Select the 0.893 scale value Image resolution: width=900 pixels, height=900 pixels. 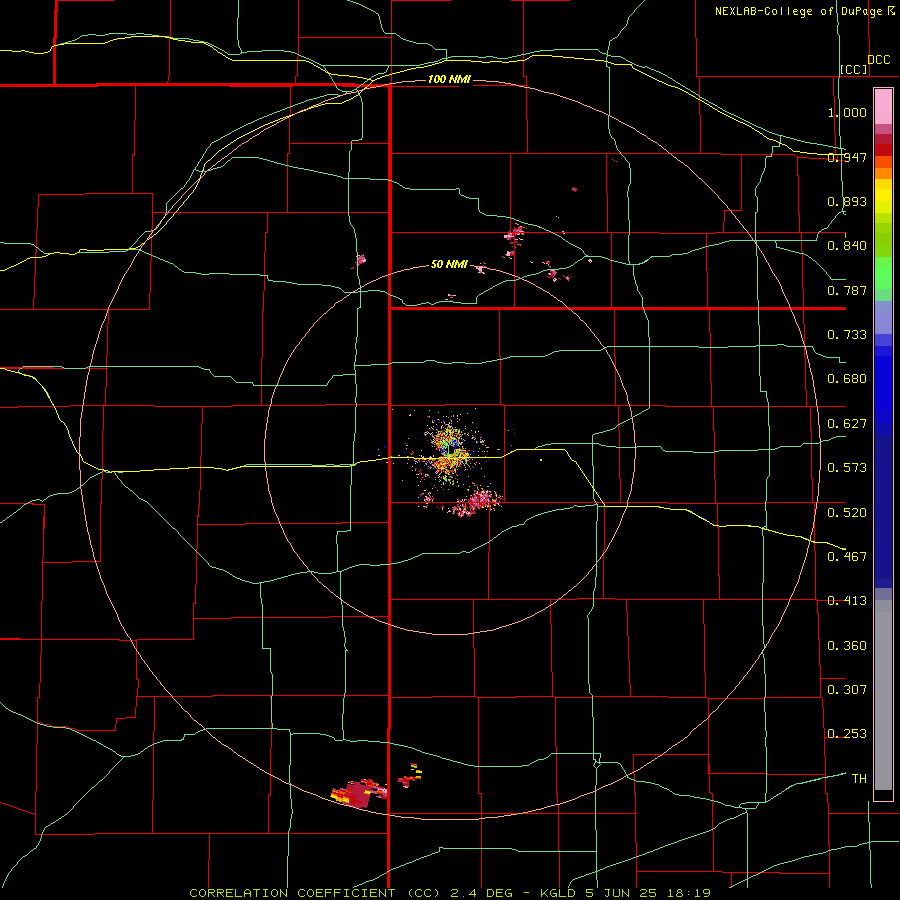click(x=847, y=201)
